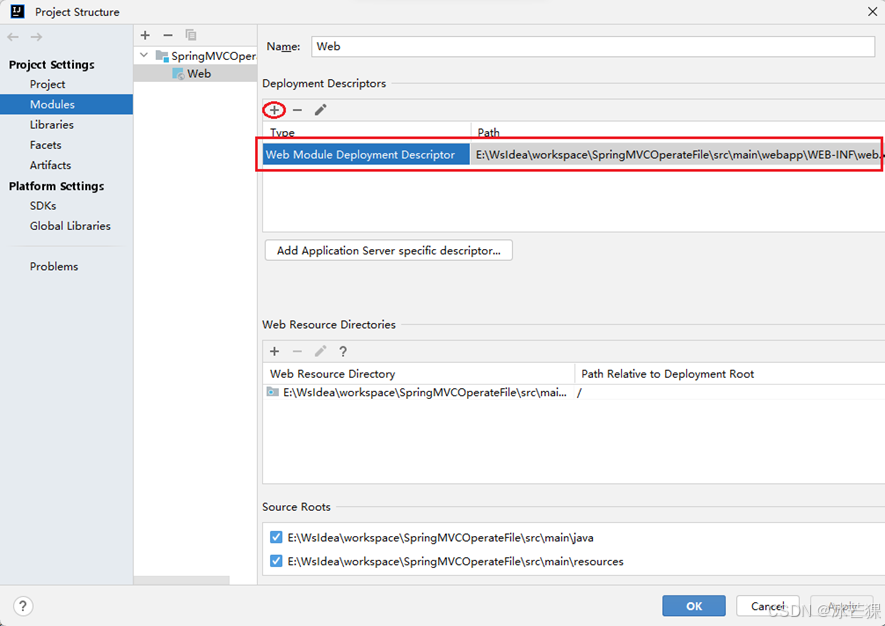Open the Problems section

pos(54,266)
